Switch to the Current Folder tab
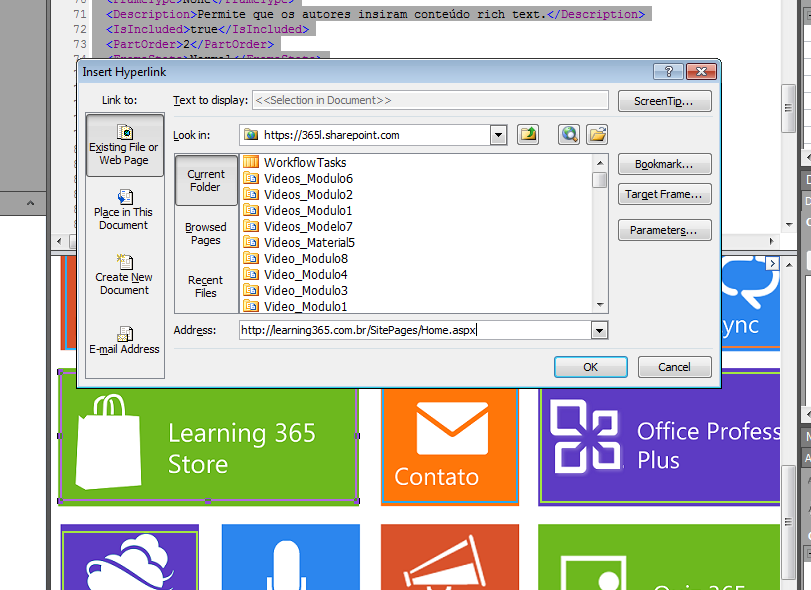This screenshot has height=590, width=811. 206,180
